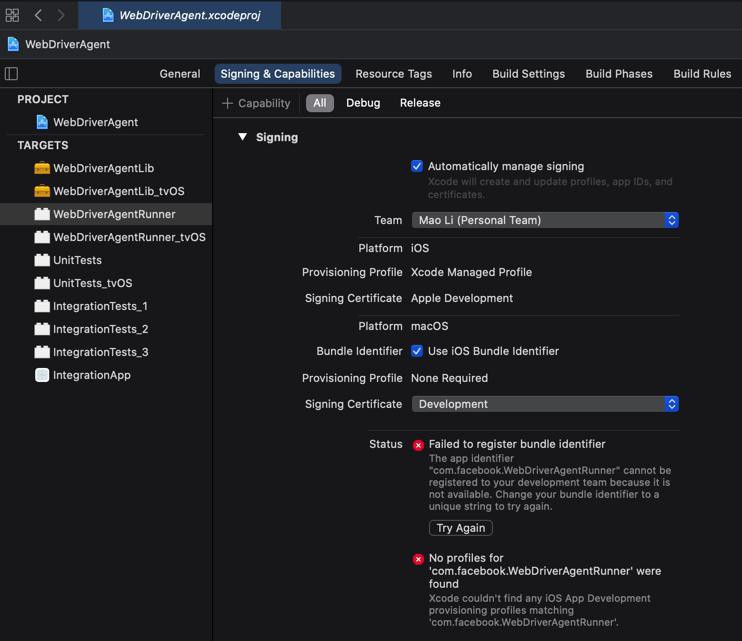Click the Try Again button
Image resolution: width=742 pixels, height=641 pixels.
460,528
